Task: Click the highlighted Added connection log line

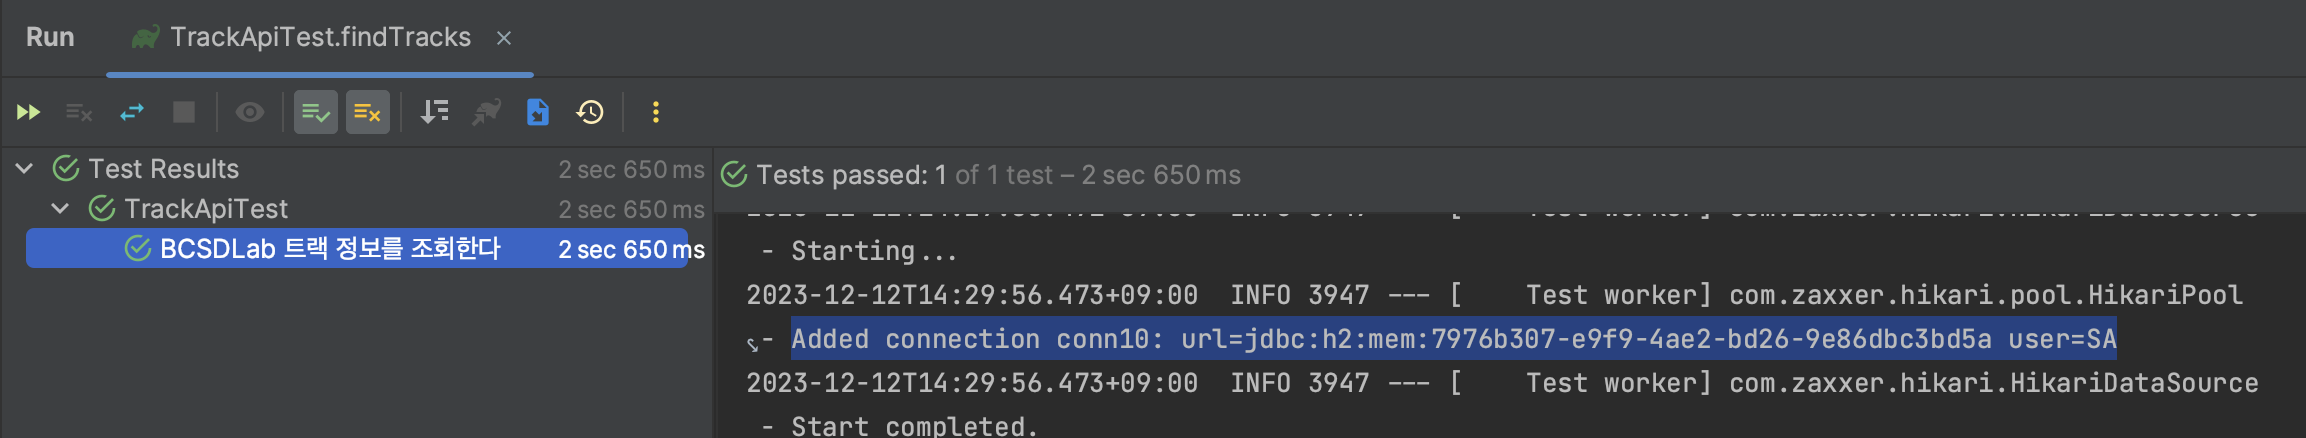Action: (x=1453, y=340)
